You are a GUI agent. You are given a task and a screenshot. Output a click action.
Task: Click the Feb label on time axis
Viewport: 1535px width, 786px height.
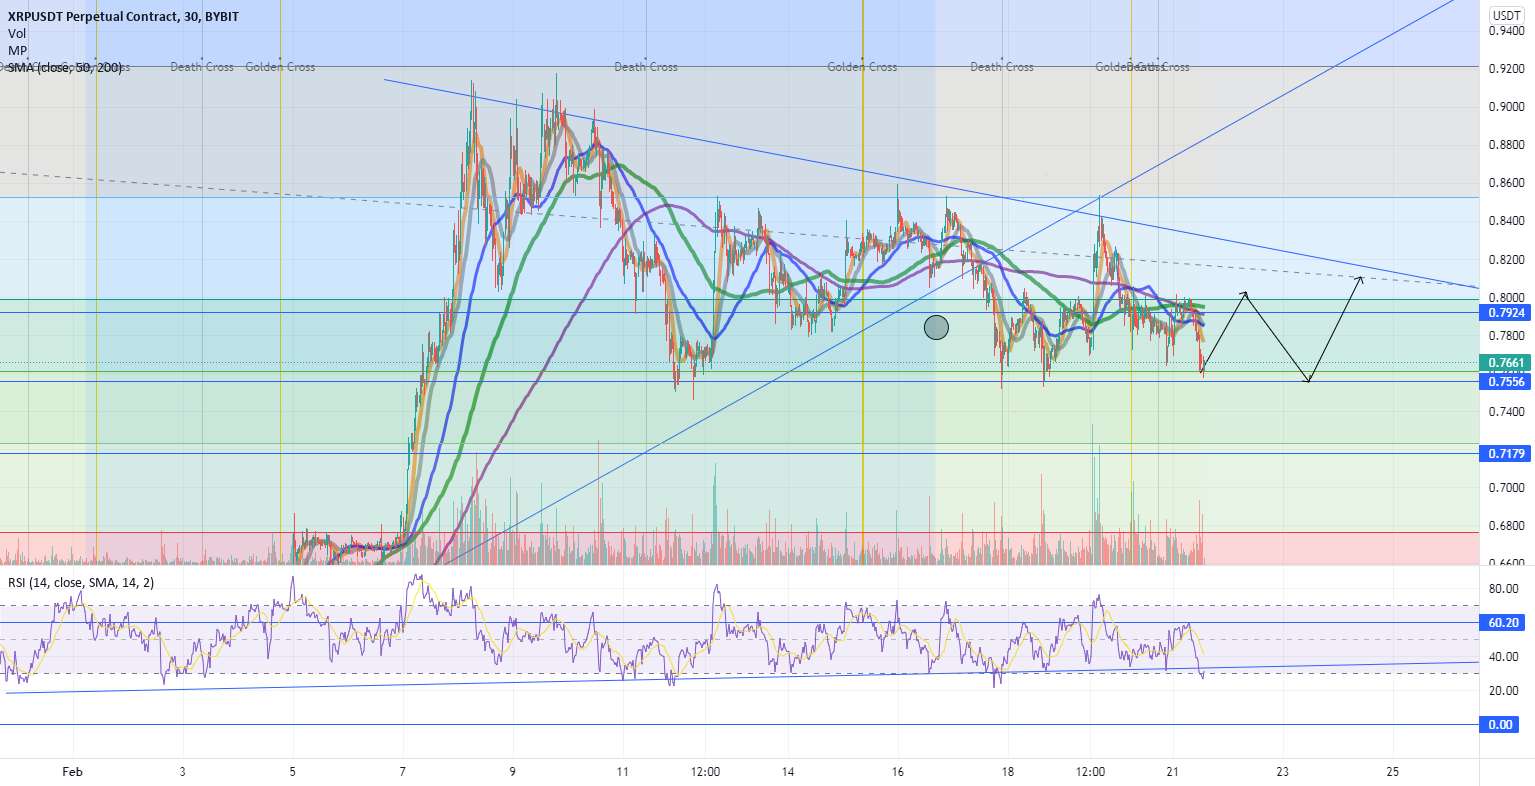[72, 772]
